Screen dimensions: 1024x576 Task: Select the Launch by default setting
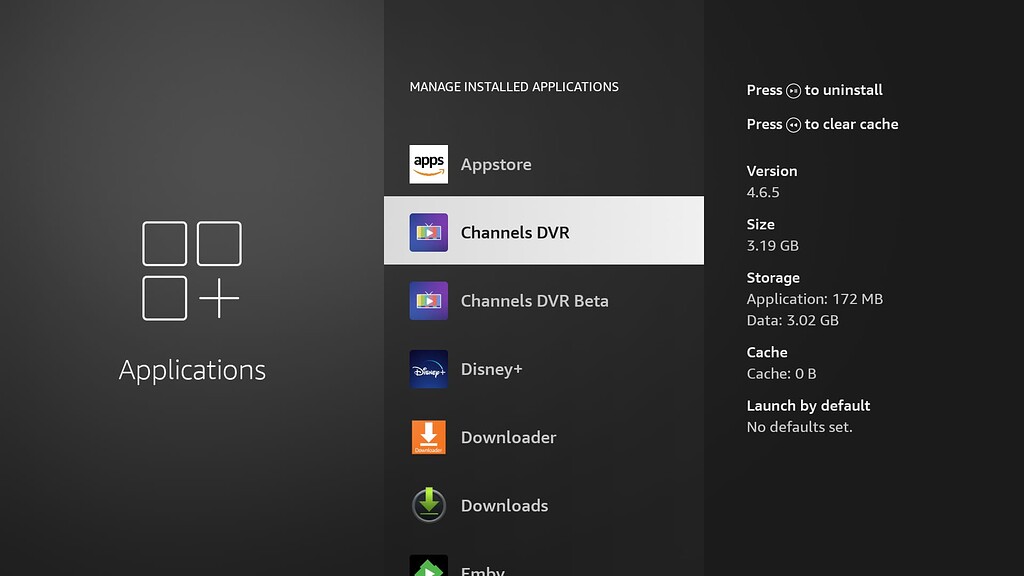tap(808, 405)
